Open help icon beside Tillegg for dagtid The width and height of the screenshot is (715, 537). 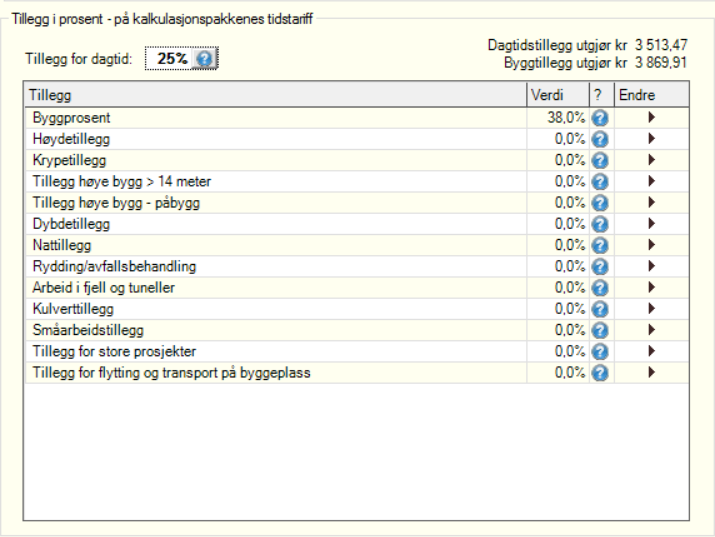[205, 59]
